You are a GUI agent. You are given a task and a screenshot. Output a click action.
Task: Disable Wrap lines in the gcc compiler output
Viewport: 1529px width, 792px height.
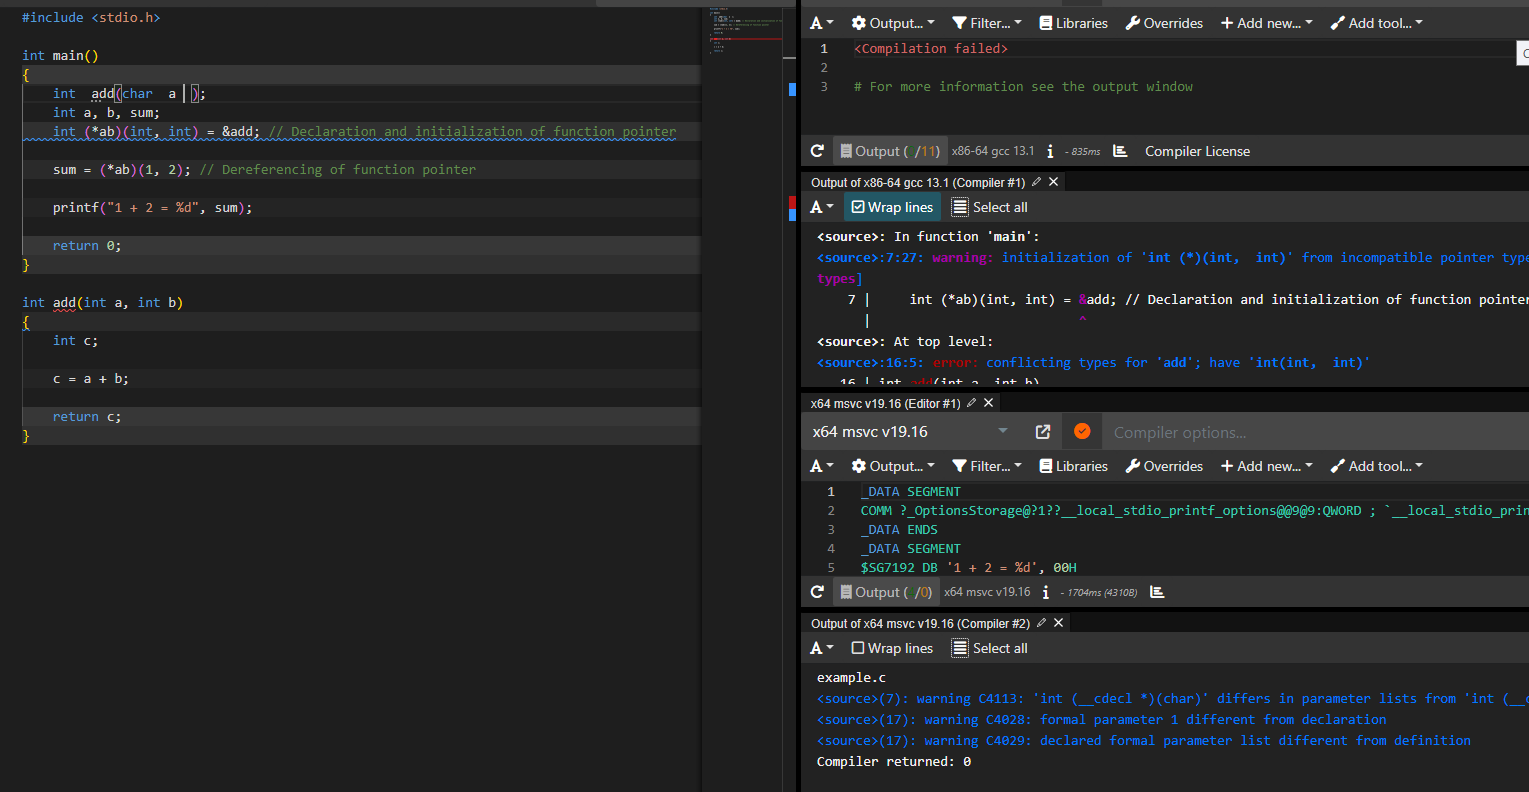[x=891, y=206]
